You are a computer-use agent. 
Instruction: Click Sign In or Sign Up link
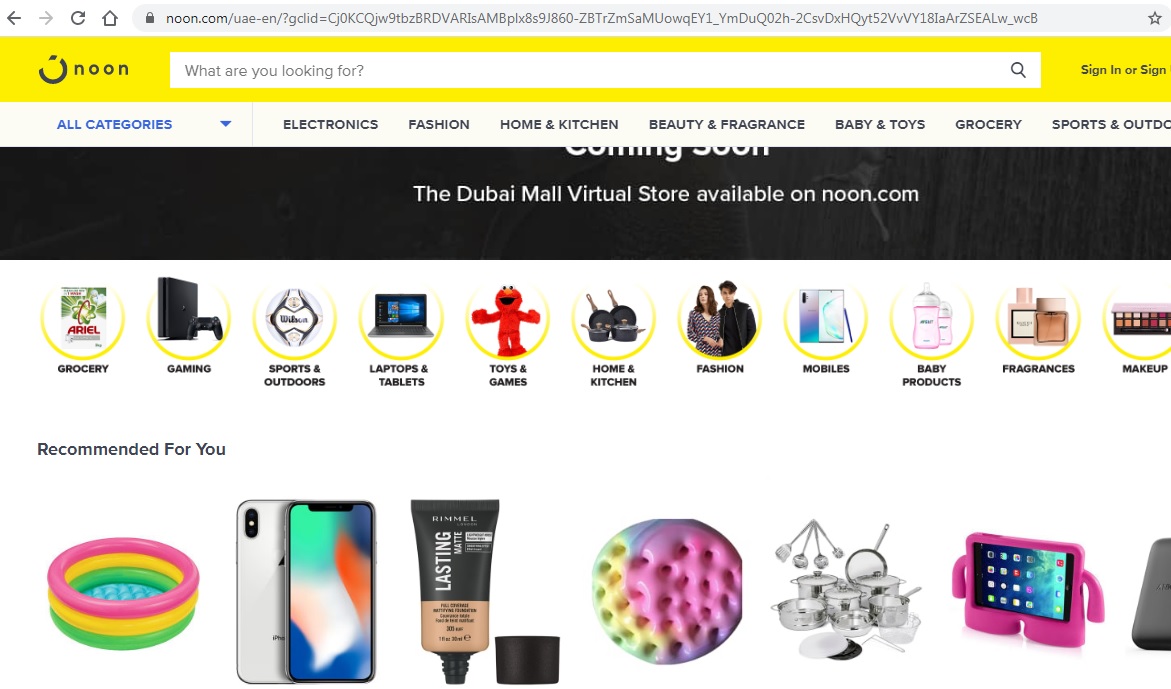click(1125, 69)
